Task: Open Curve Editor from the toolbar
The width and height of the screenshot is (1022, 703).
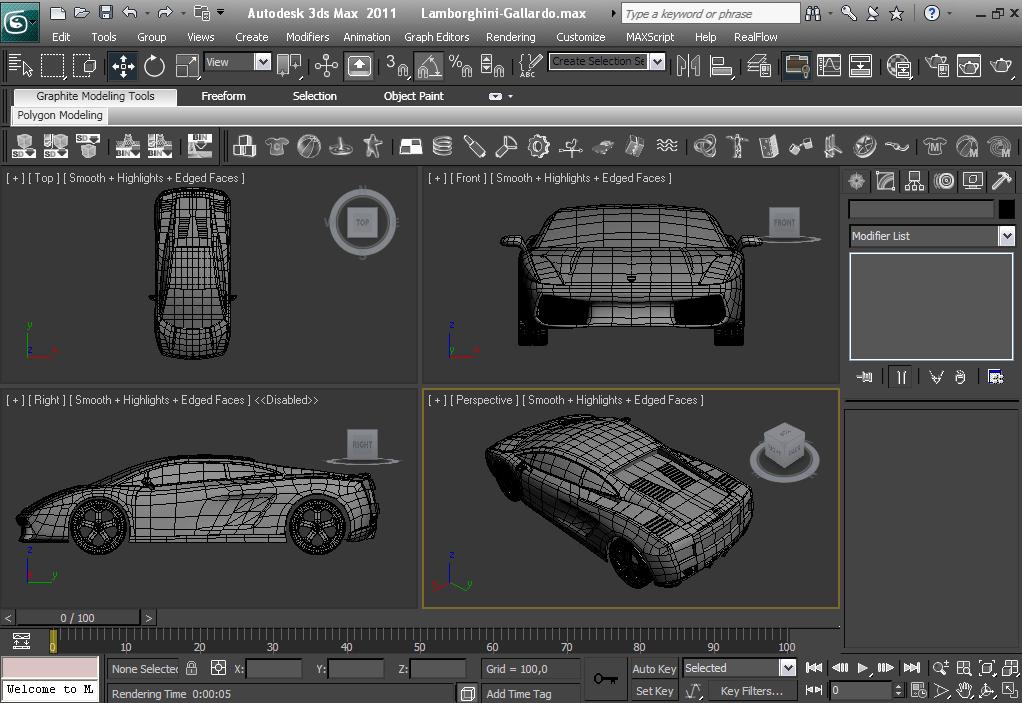Action: coord(829,66)
